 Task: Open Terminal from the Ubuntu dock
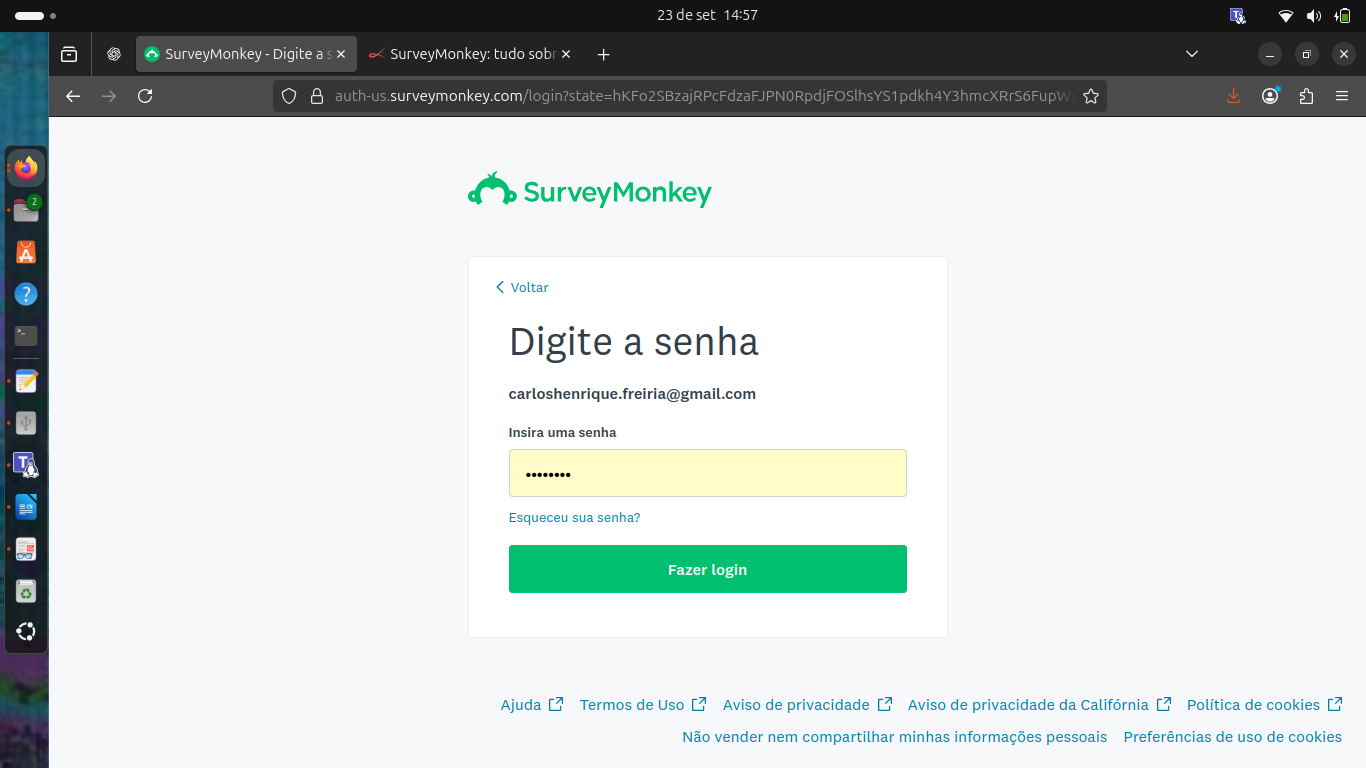click(26, 336)
